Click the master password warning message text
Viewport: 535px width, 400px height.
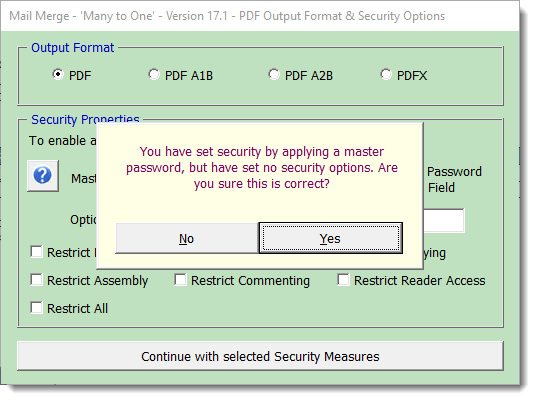(x=262, y=168)
